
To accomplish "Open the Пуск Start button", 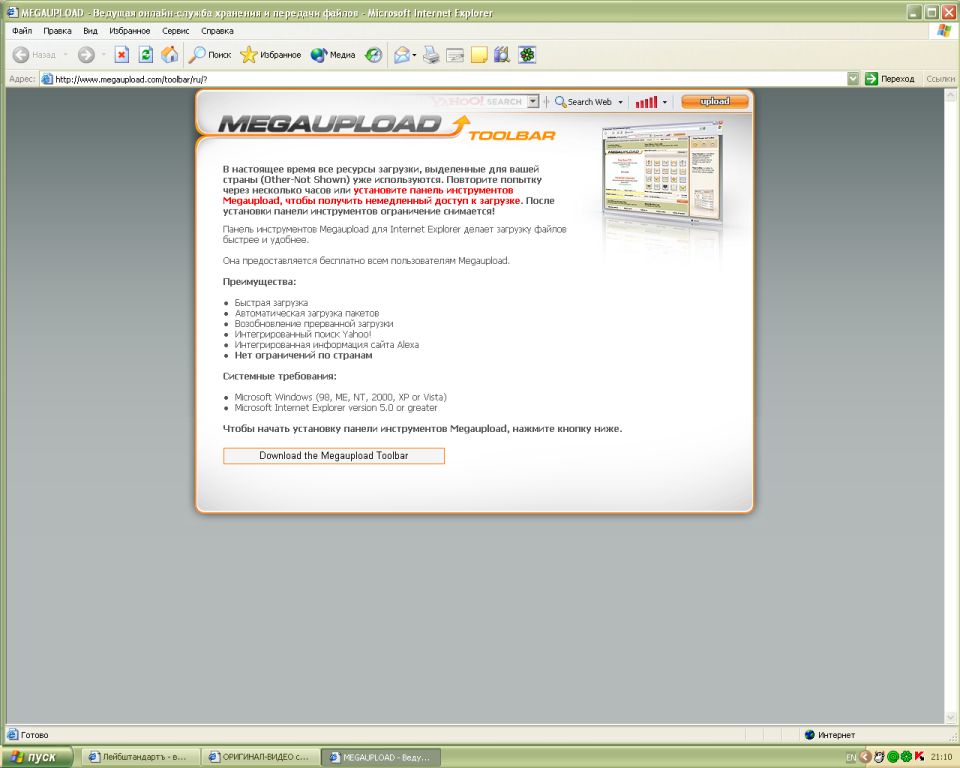I will click(36, 757).
